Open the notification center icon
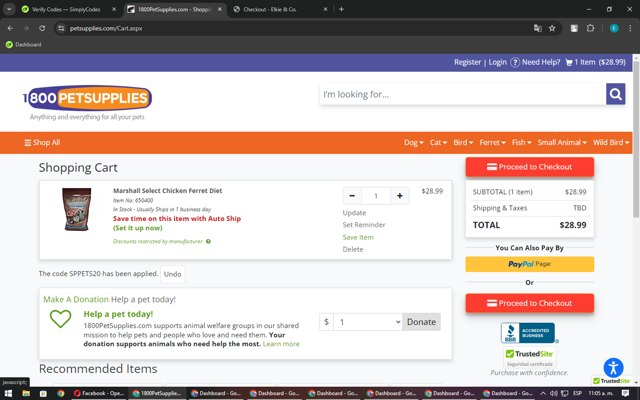This screenshot has height=400, width=640. pos(625,393)
